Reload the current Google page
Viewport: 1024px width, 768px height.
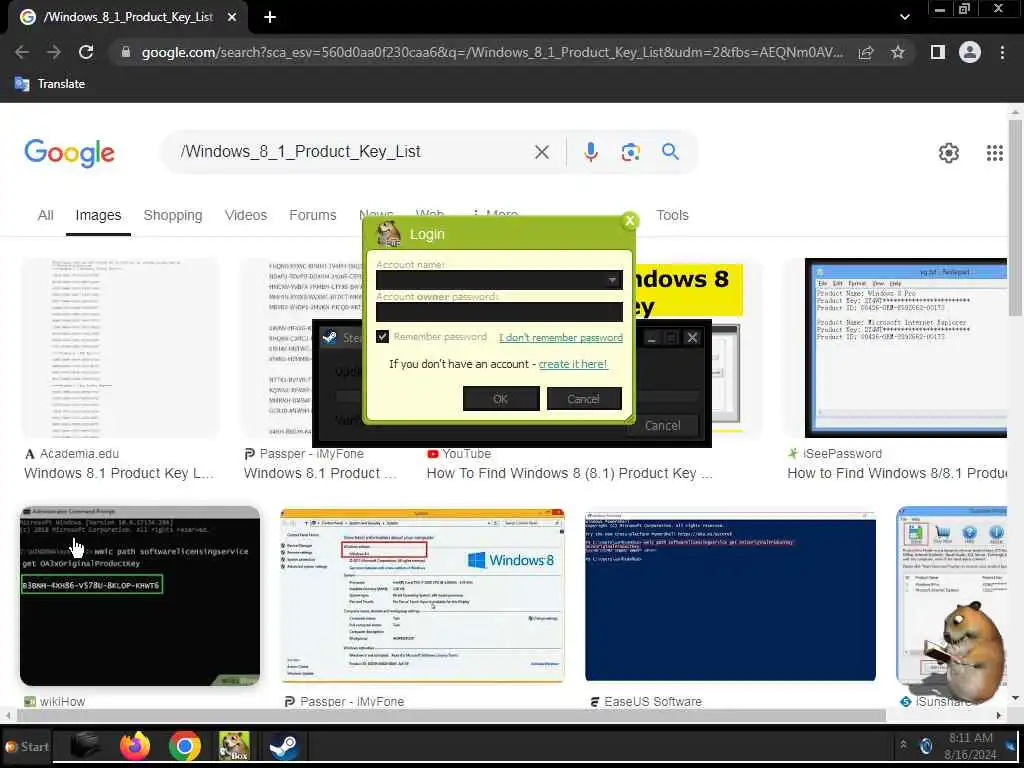click(86, 52)
